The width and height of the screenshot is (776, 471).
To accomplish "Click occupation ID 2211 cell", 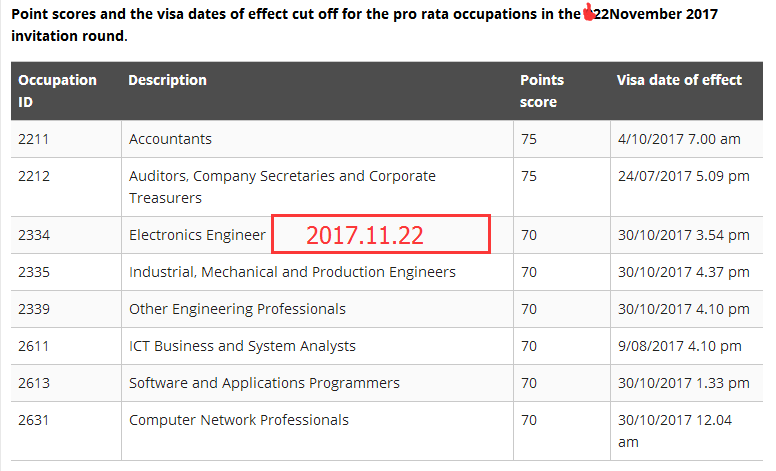I will coord(33,139).
